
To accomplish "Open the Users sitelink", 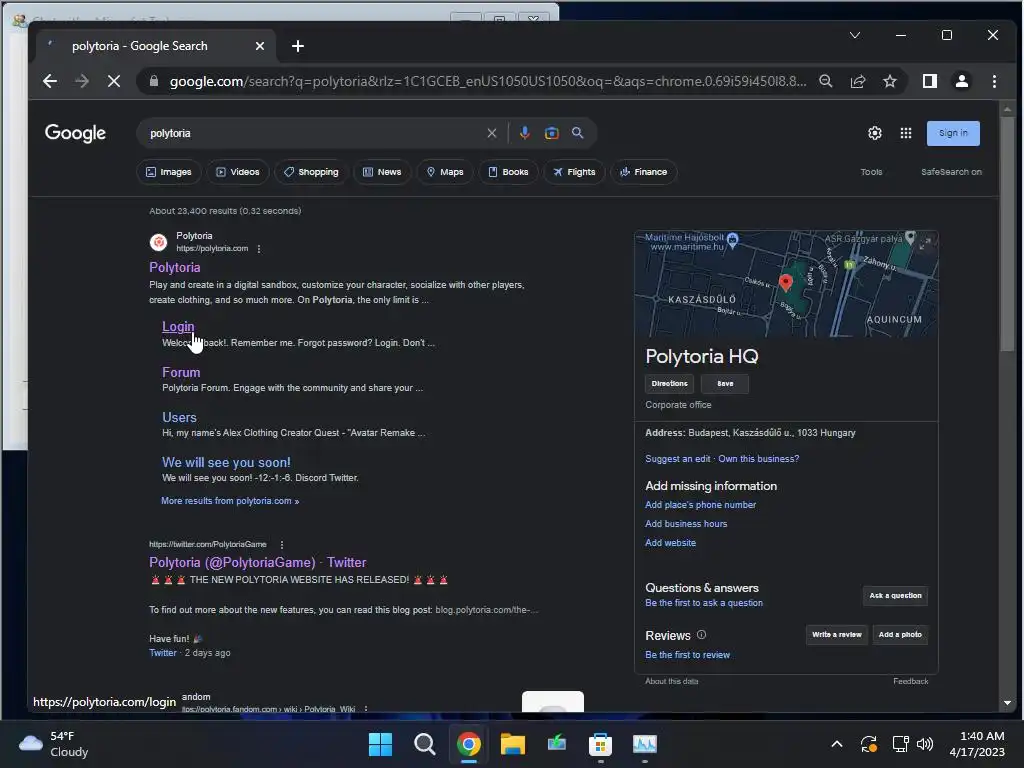I will click(x=179, y=417).
